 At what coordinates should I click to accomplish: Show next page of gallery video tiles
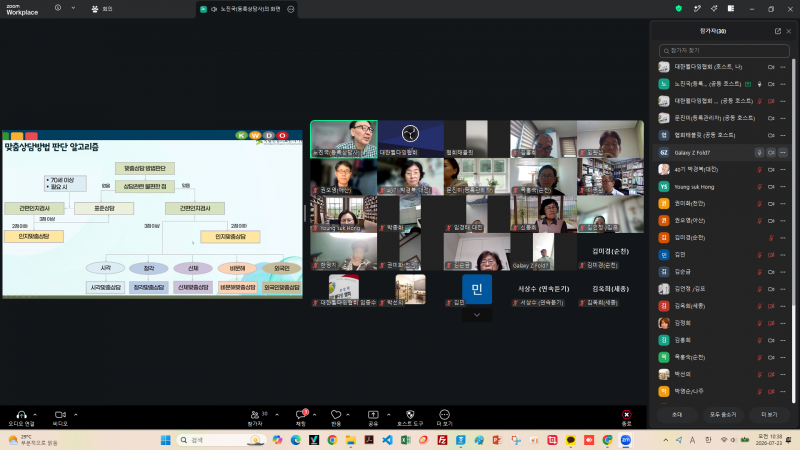click(477, 315)
